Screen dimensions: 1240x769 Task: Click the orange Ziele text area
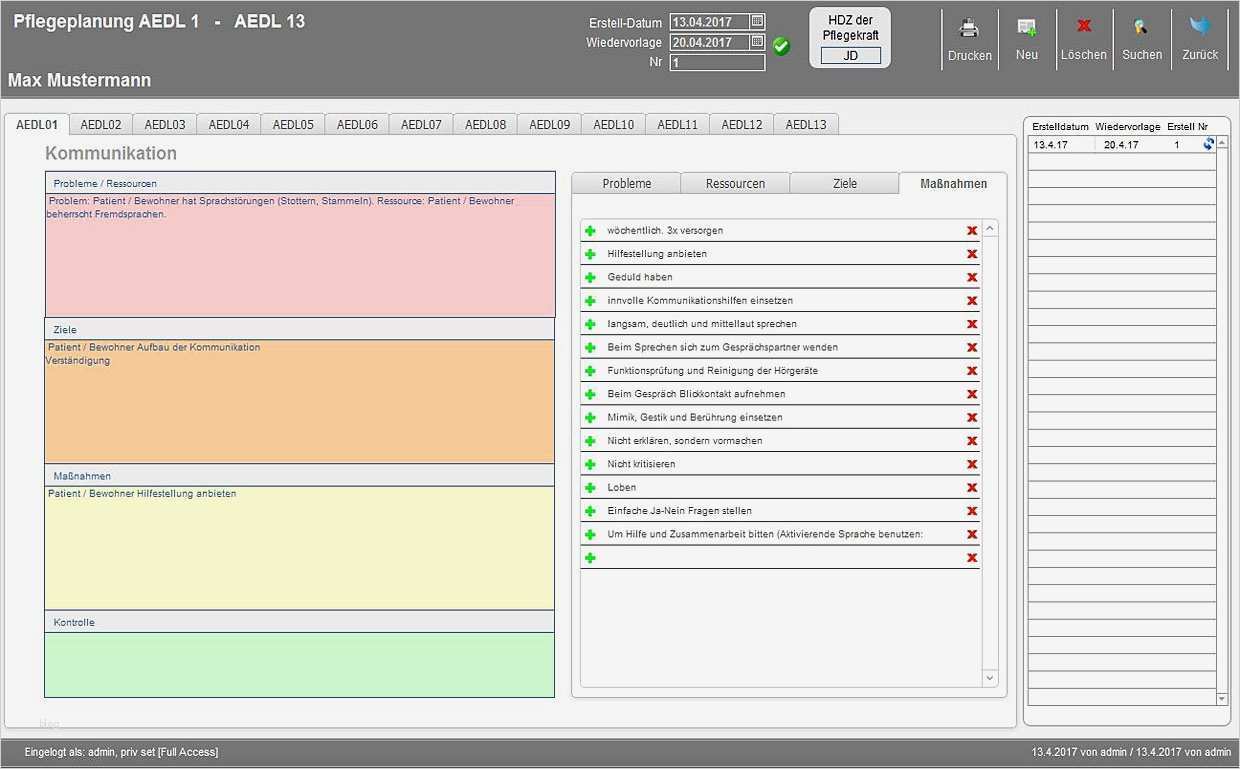[300, 401]
